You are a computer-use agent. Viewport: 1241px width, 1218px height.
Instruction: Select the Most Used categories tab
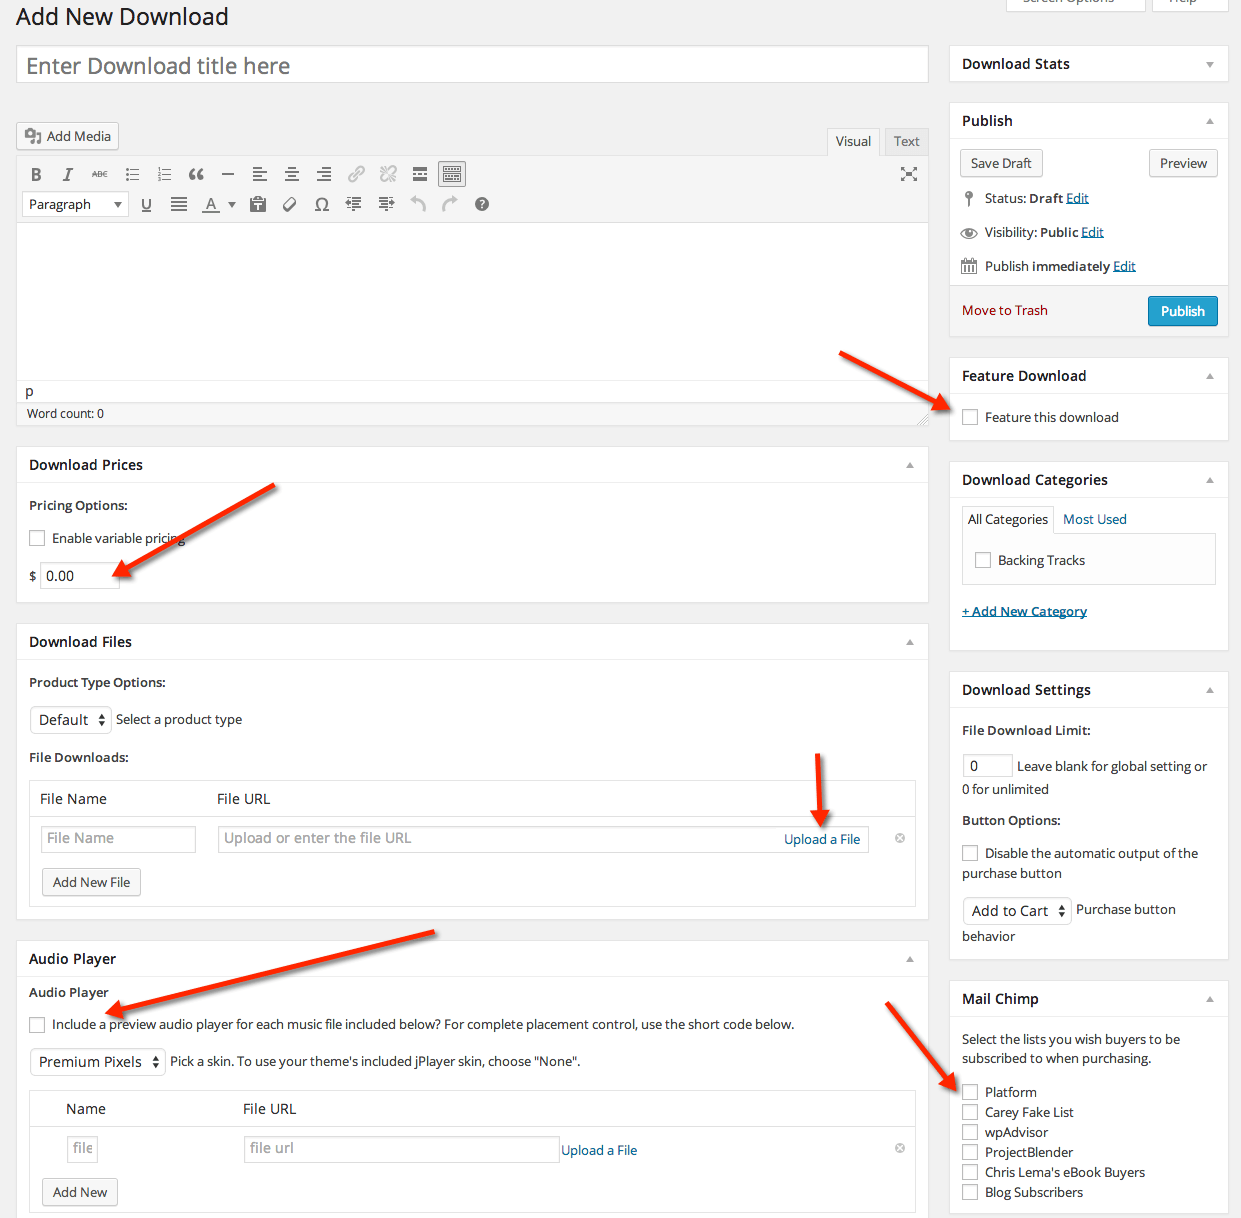[1094, 519]
